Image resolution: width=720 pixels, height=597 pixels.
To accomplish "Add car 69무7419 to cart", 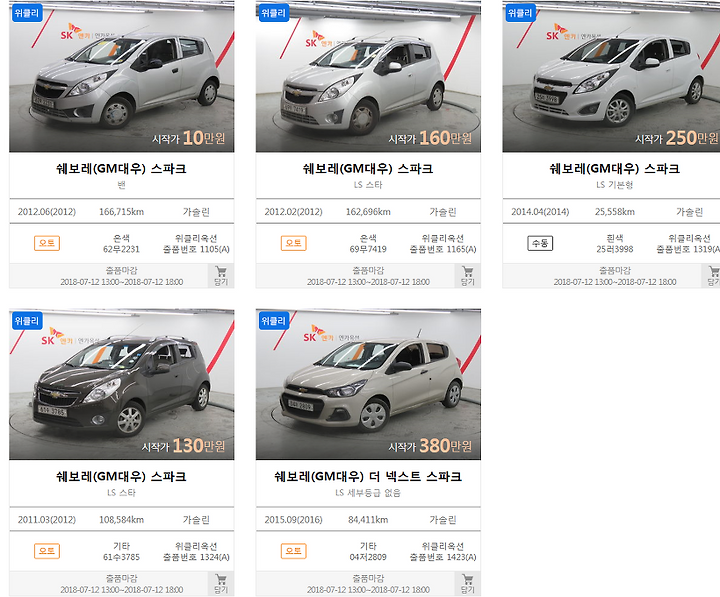I will [467, 276].
